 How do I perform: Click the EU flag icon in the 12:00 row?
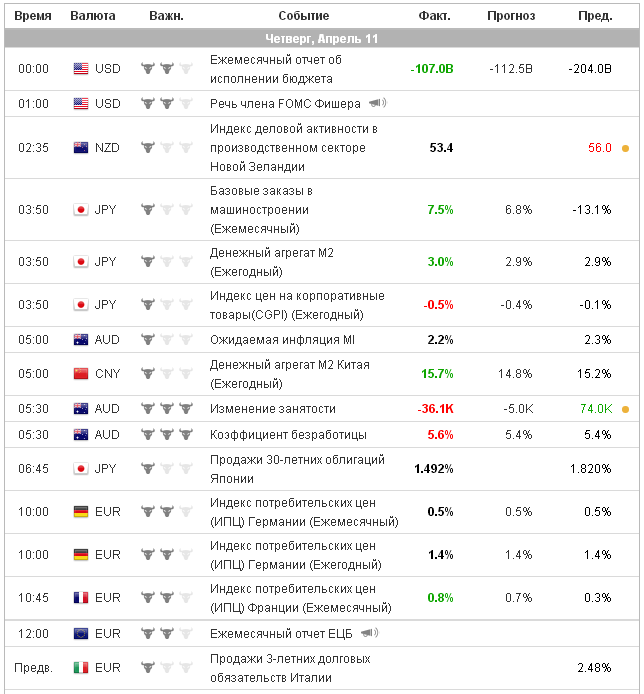coord(81,633)
